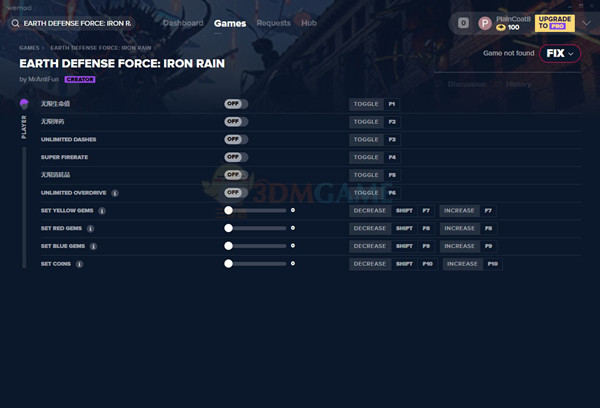Expand the account menu chevron
The image size is (600, 408).
(x=587, y=23)
